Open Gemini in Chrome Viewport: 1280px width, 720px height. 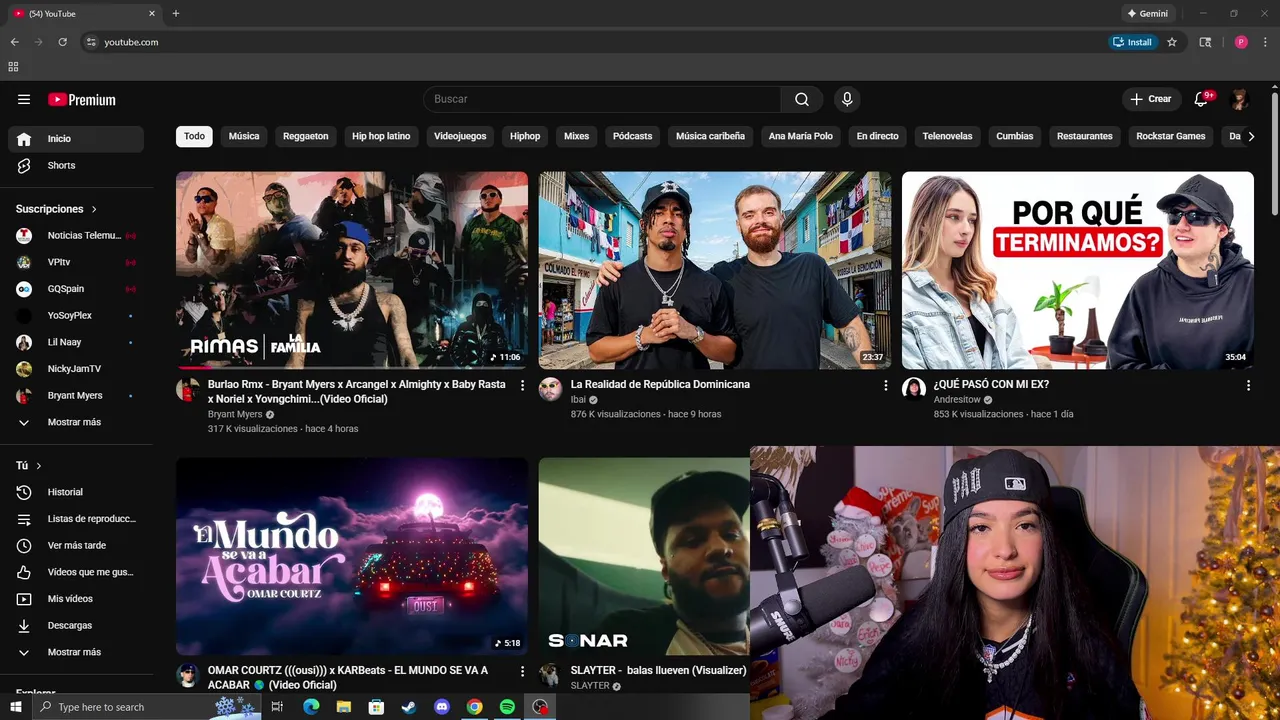(1147, 14)
